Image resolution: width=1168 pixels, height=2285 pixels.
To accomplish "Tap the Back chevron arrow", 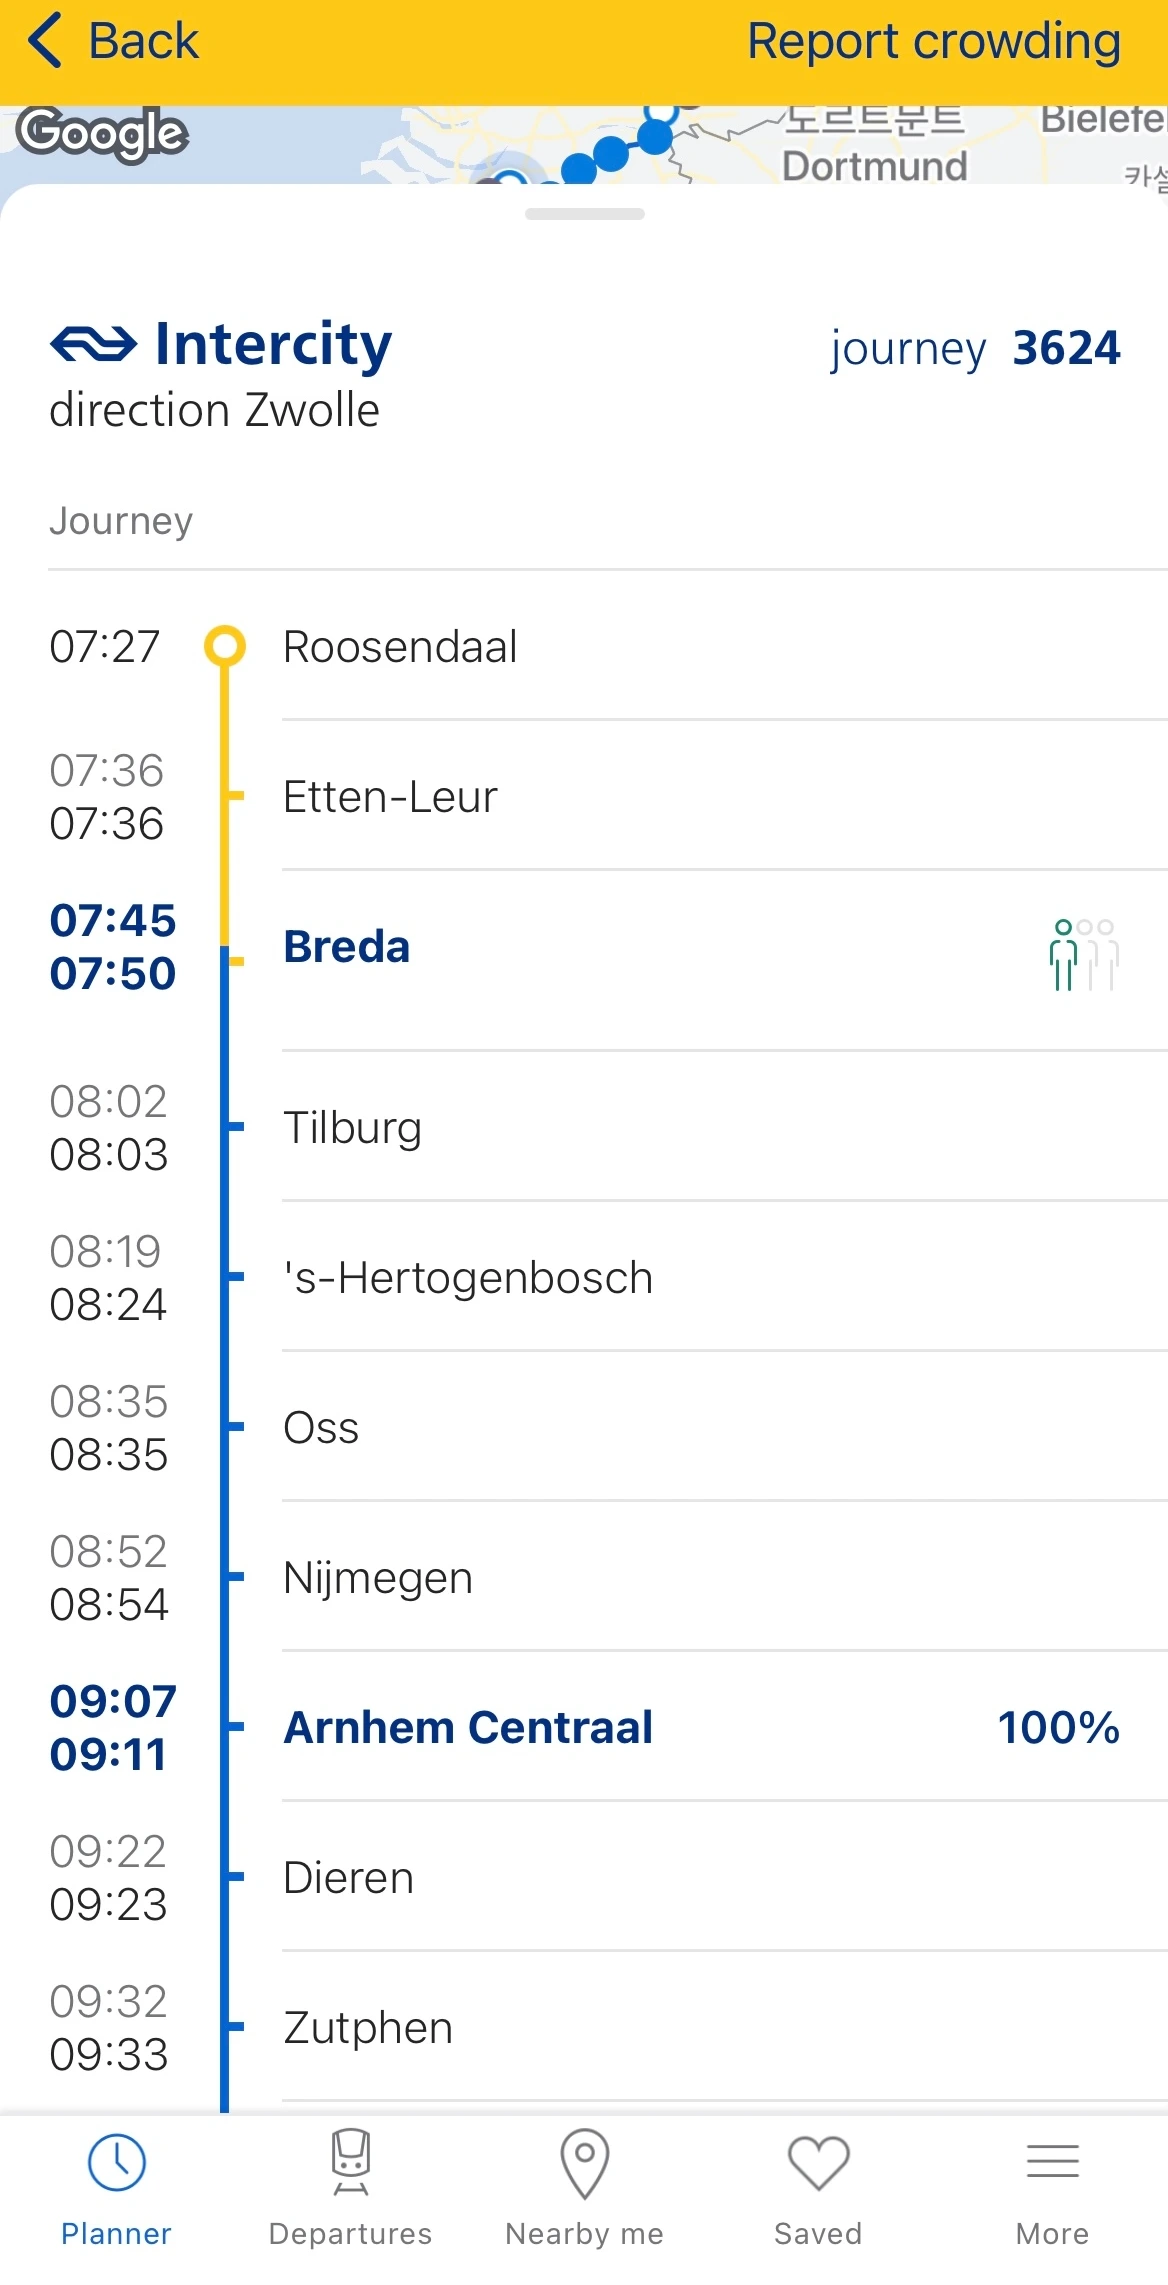I will (45, 41).
